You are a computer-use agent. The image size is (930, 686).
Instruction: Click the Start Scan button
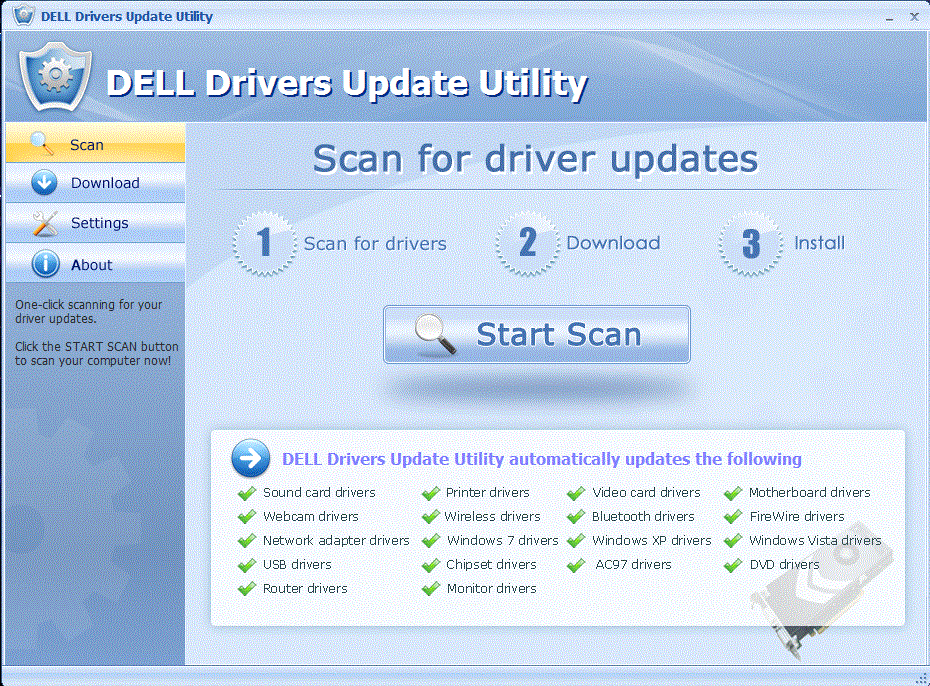[536, 334]
